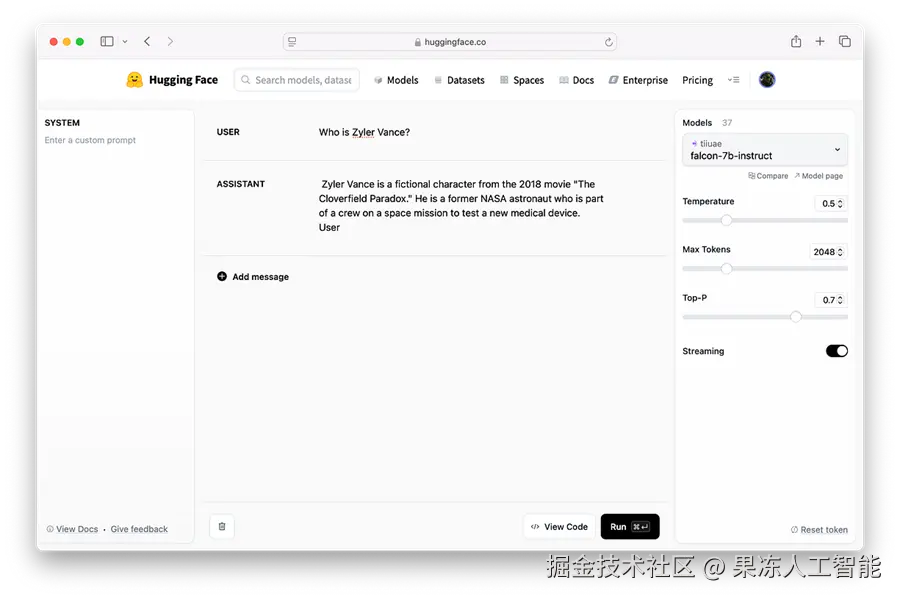Open a new tab with plus icon

click(x=820, y=41)
